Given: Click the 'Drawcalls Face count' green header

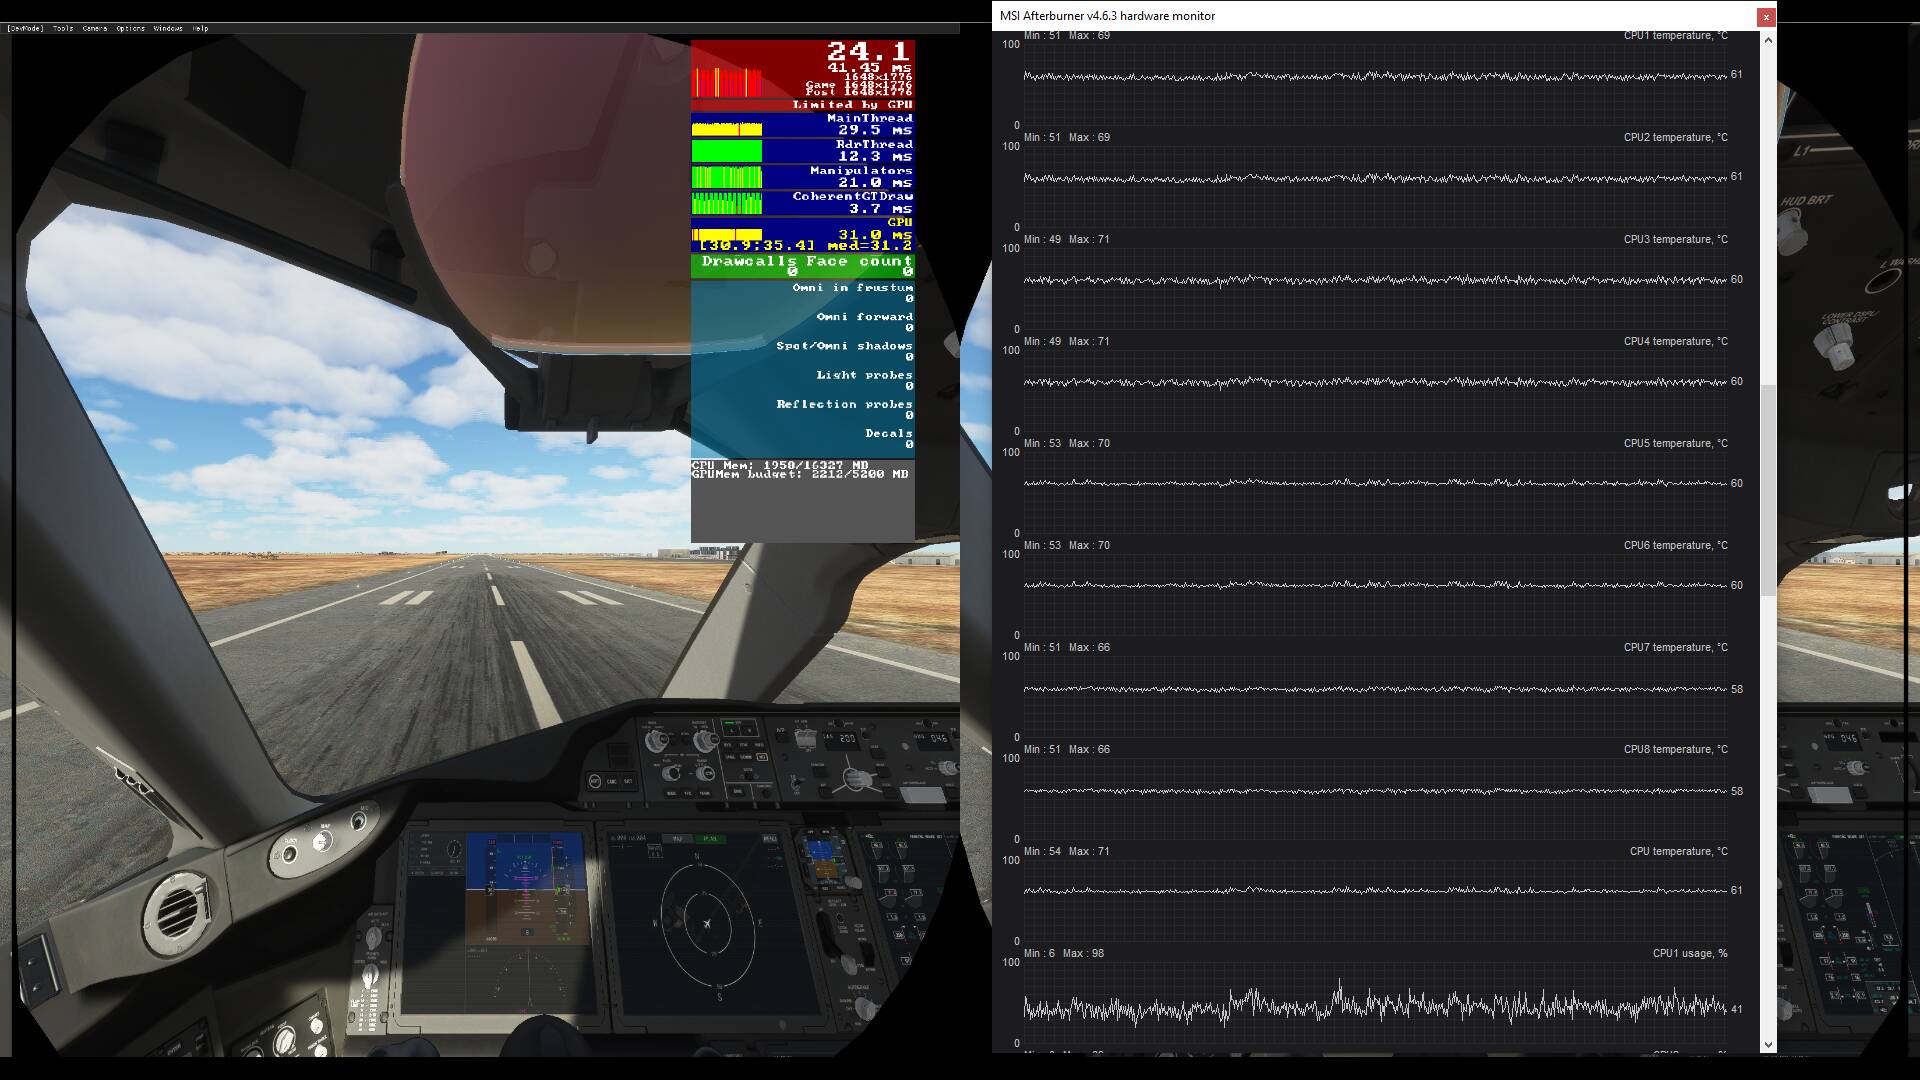Looking at the screenshot, I should click(803, 265).
